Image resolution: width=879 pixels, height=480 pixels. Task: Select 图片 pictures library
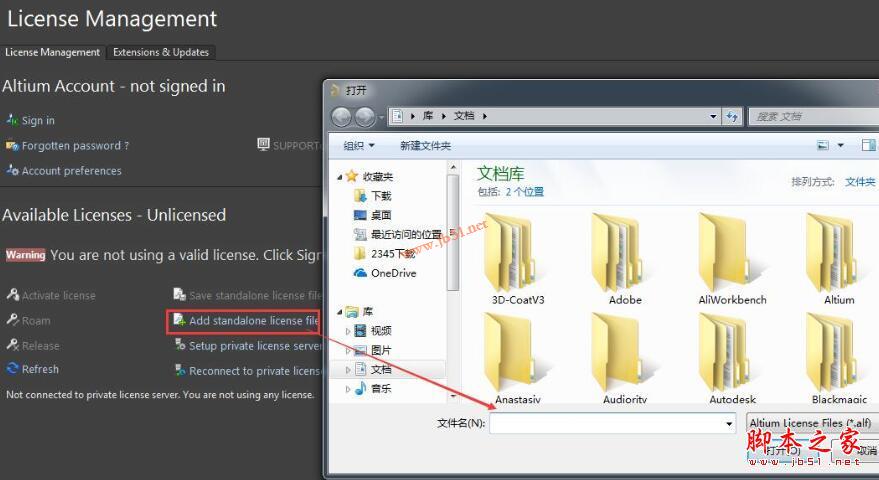point(381,350)
